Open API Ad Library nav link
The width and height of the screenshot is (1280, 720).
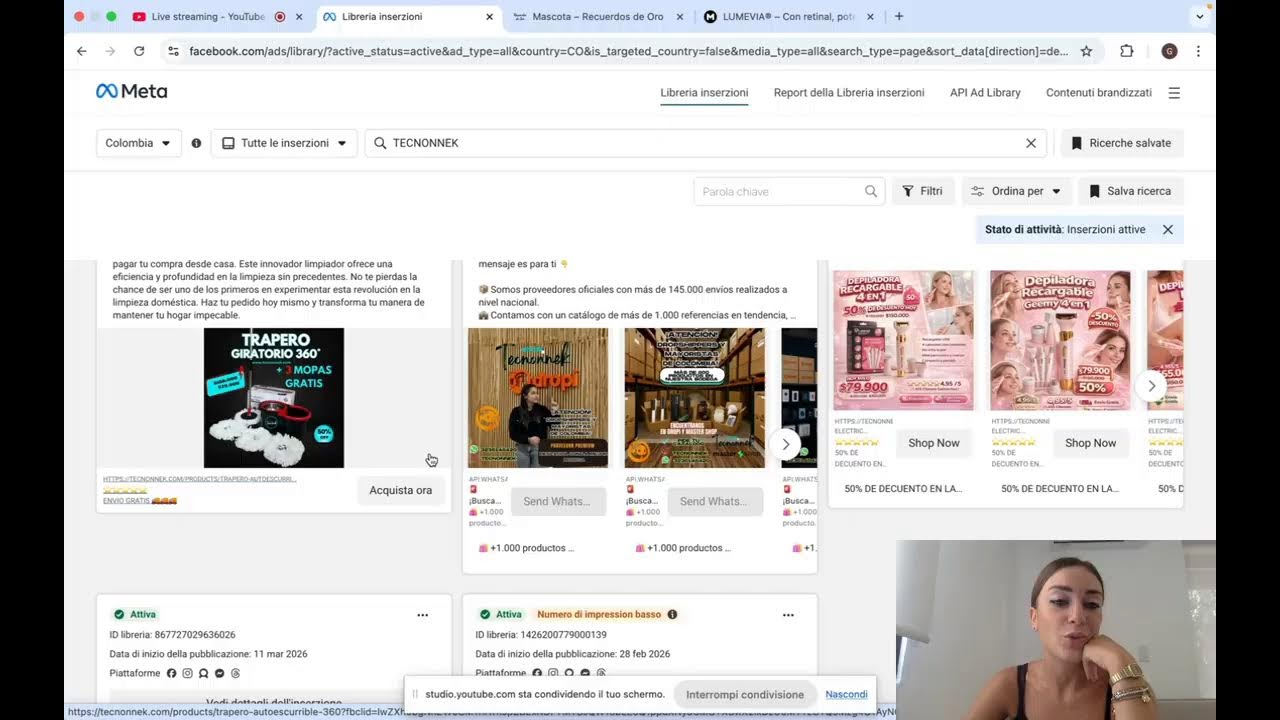[985, 93]
